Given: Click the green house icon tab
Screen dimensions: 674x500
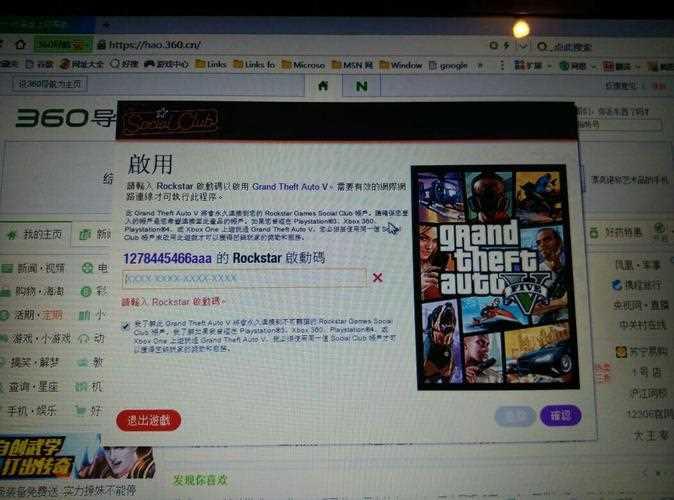Looking at the screenshot, I should click(323, 86).
